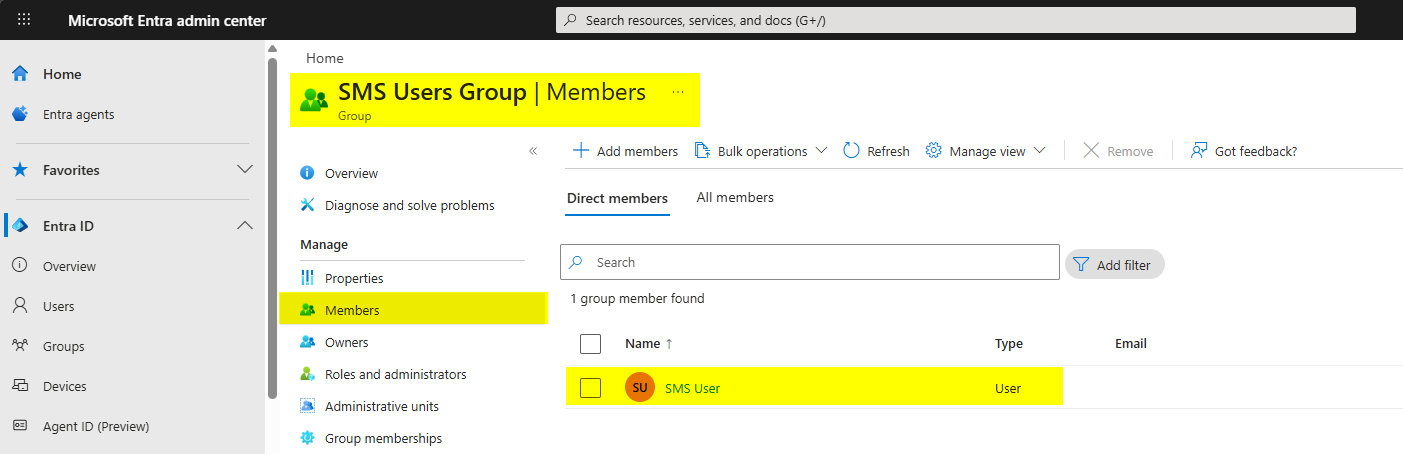Click the Diagnose and solve problems wrench icon
1403x454 pixels.
pos(308,205)
